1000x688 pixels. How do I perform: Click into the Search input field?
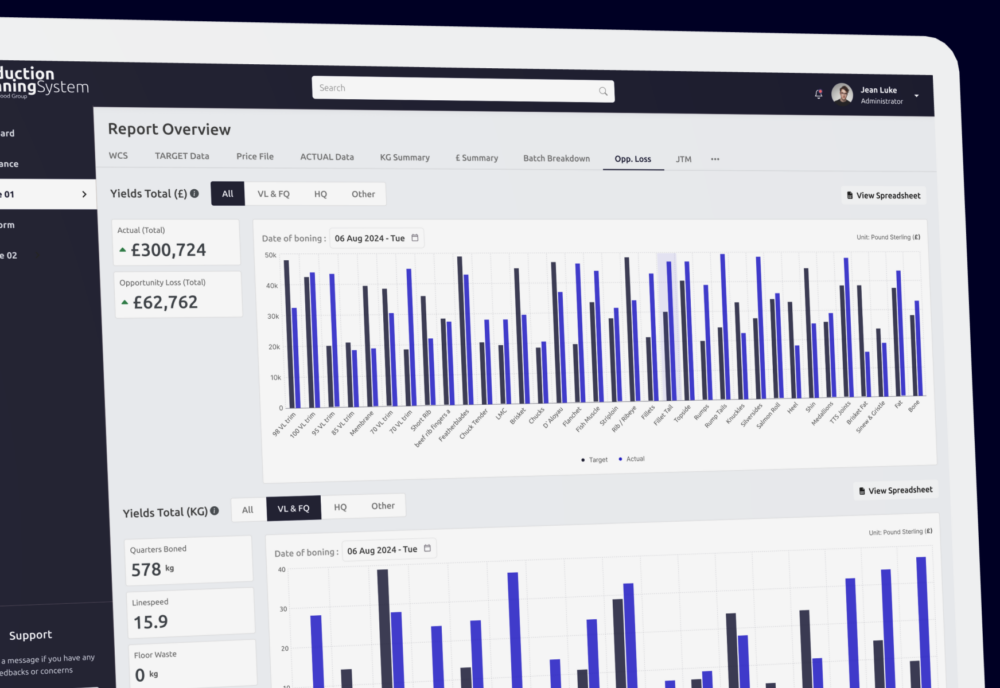tap(455, 89)
